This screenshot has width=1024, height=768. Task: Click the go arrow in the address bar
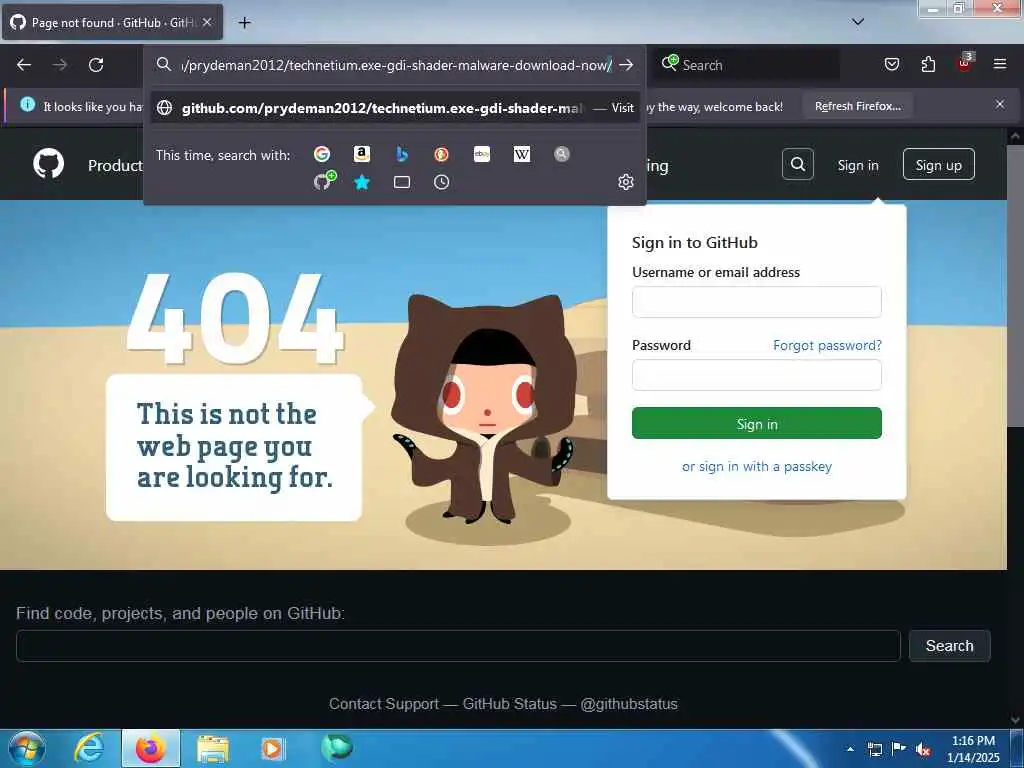626,65
